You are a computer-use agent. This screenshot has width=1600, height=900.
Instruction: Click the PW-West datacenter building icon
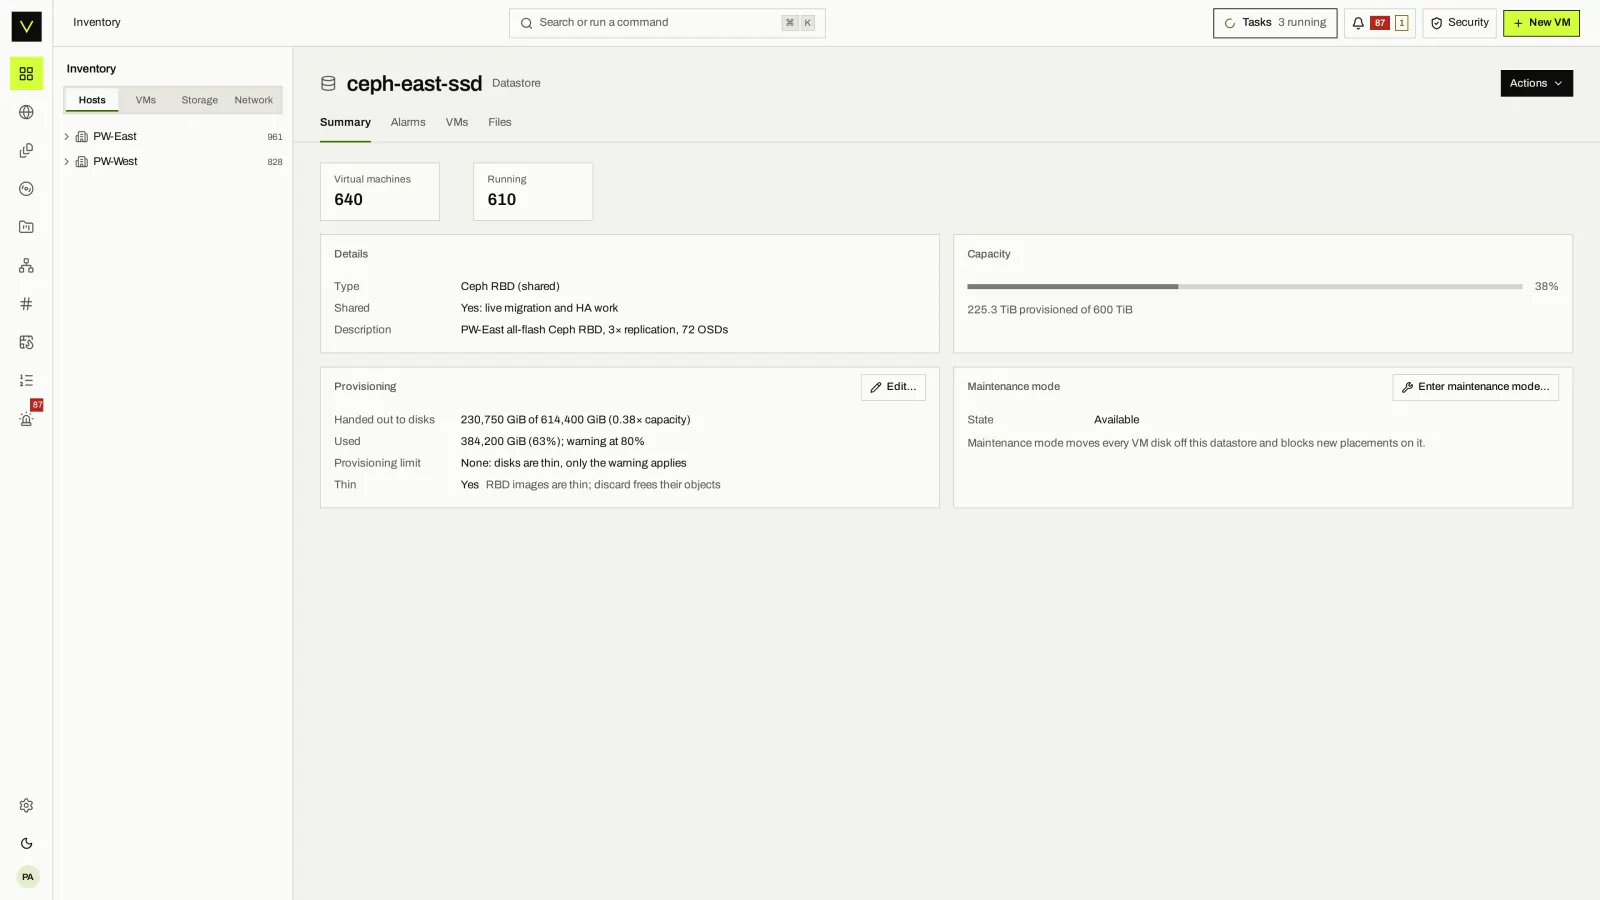[x=82, y=162]
